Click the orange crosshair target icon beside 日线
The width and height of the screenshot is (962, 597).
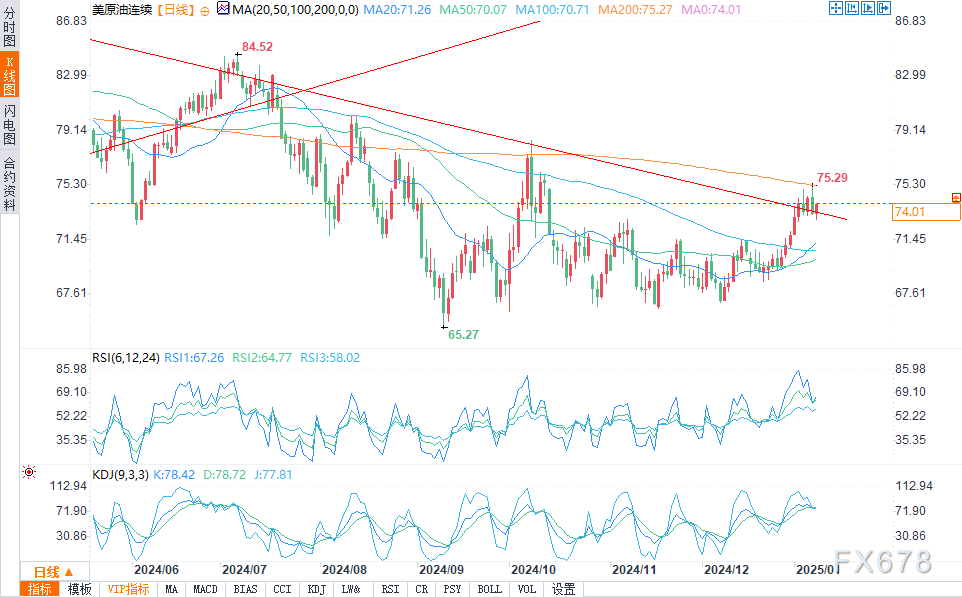tap(205, 11)
